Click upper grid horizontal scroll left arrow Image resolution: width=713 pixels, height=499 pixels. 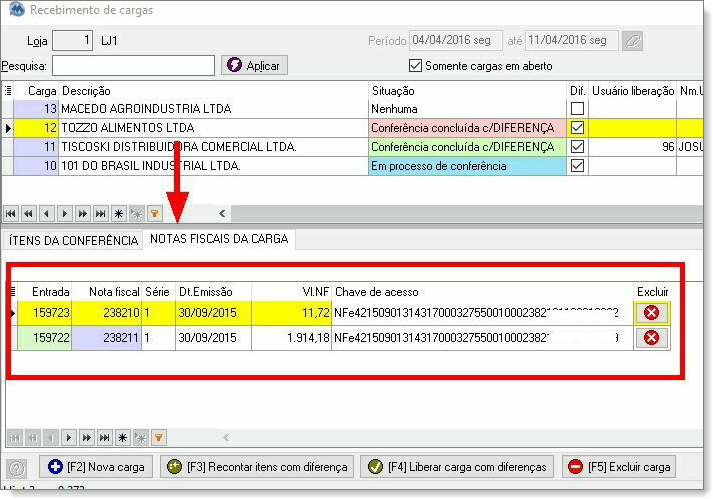222,213
